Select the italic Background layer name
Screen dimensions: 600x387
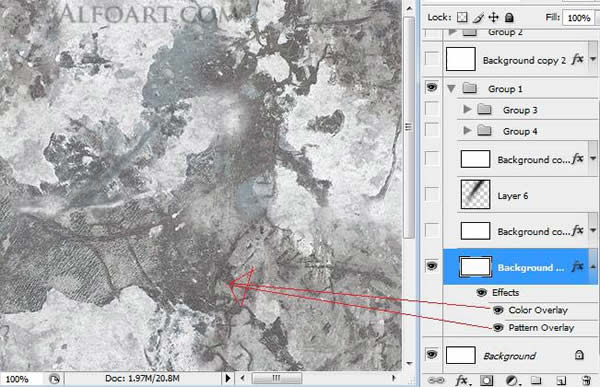(x=509, y=356)
